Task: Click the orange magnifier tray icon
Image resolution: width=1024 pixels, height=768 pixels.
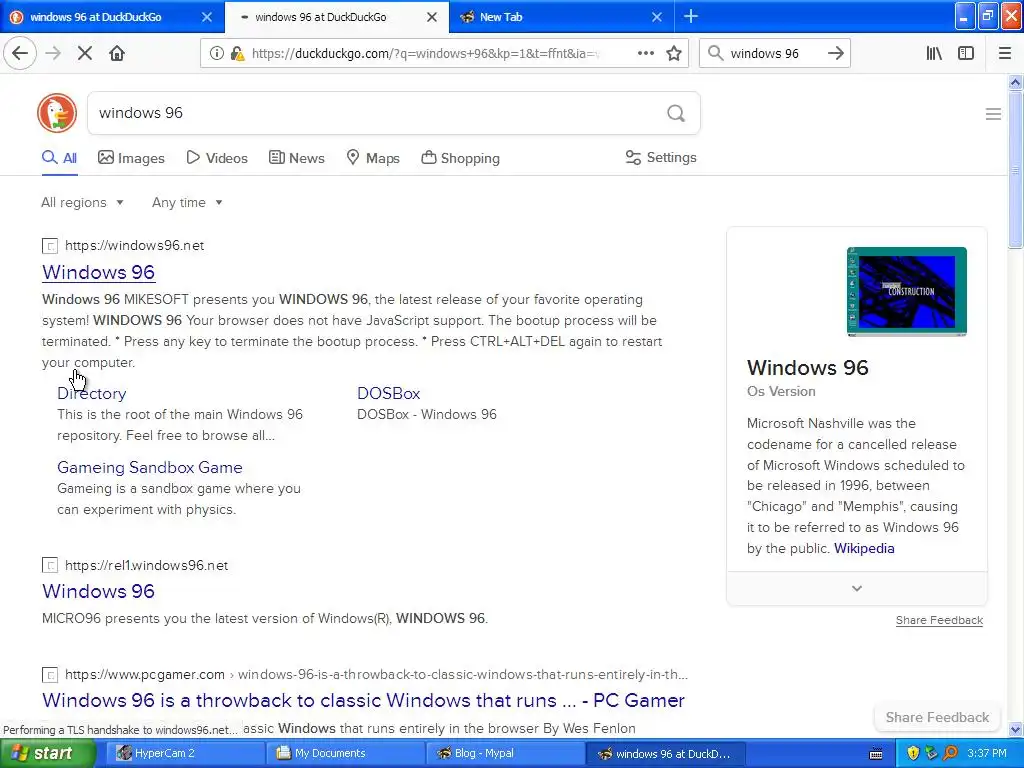Action: click(950, 754)
